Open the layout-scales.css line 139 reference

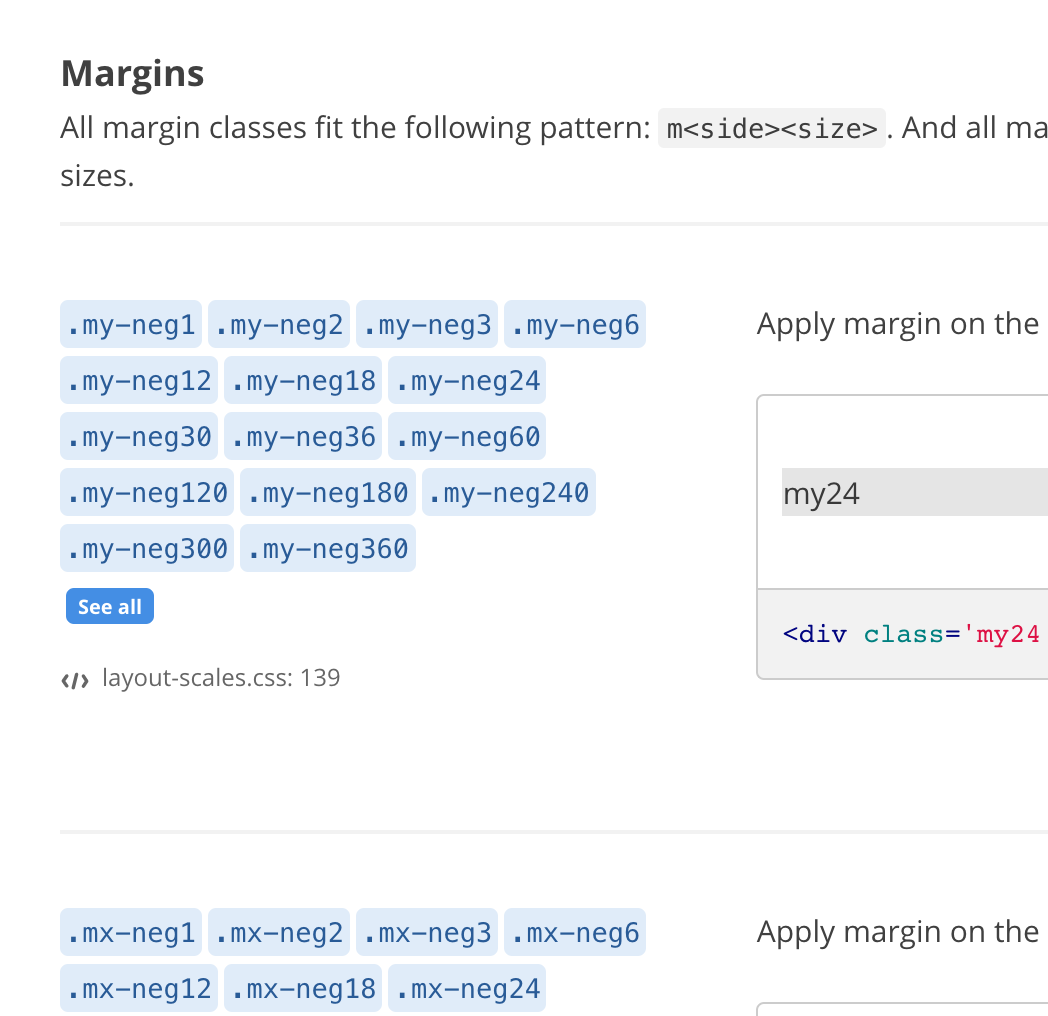(219, 677)
